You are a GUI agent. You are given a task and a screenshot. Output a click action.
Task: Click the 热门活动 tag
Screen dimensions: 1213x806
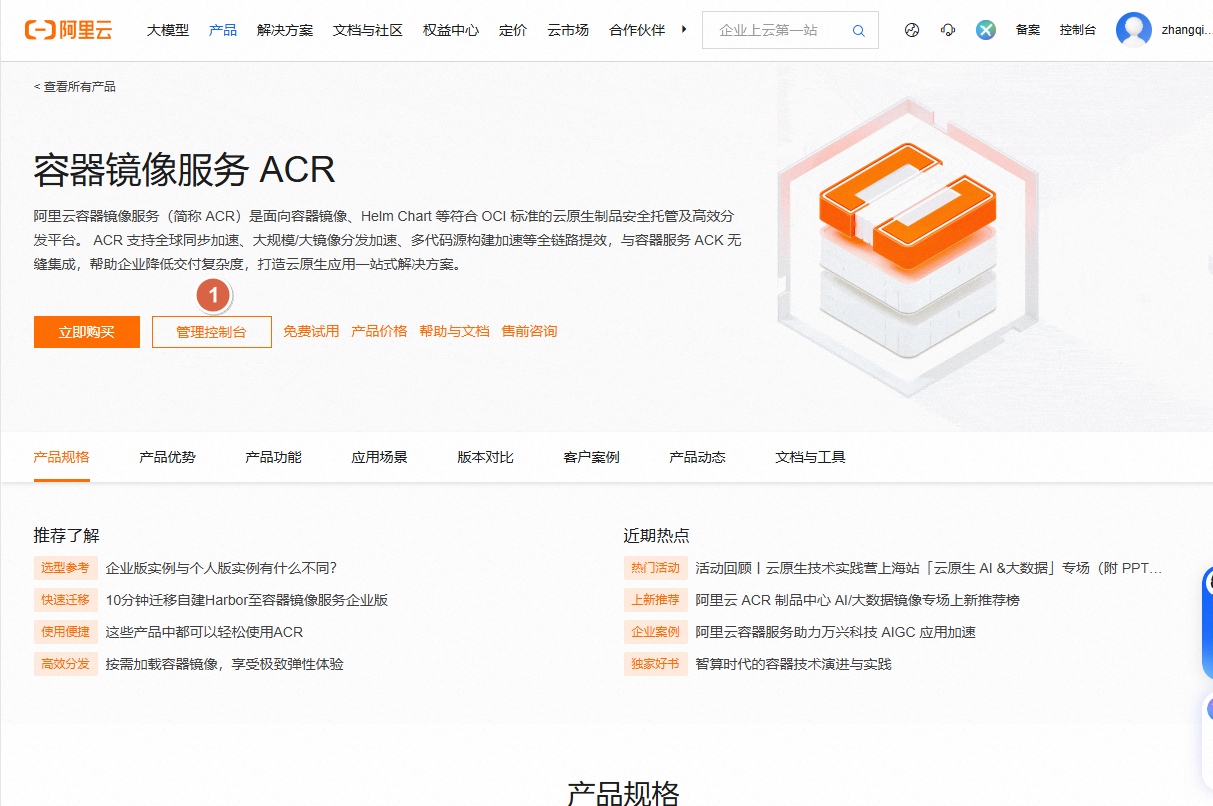pos(656,568)
